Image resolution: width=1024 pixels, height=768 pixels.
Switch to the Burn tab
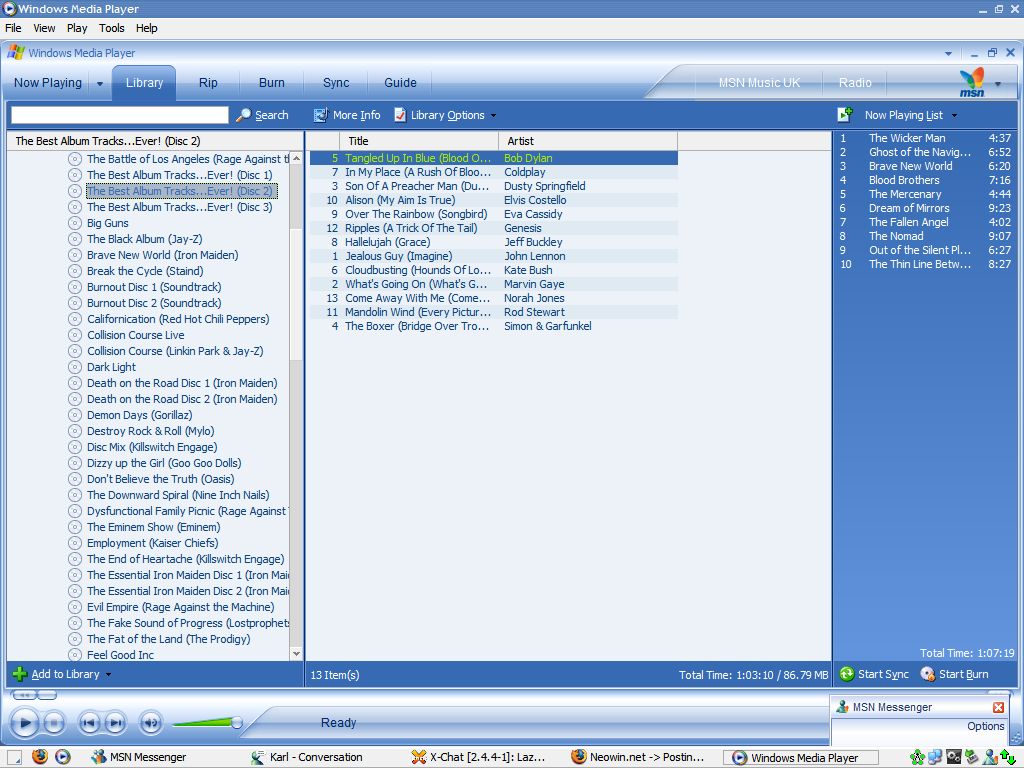pos(272,83)
